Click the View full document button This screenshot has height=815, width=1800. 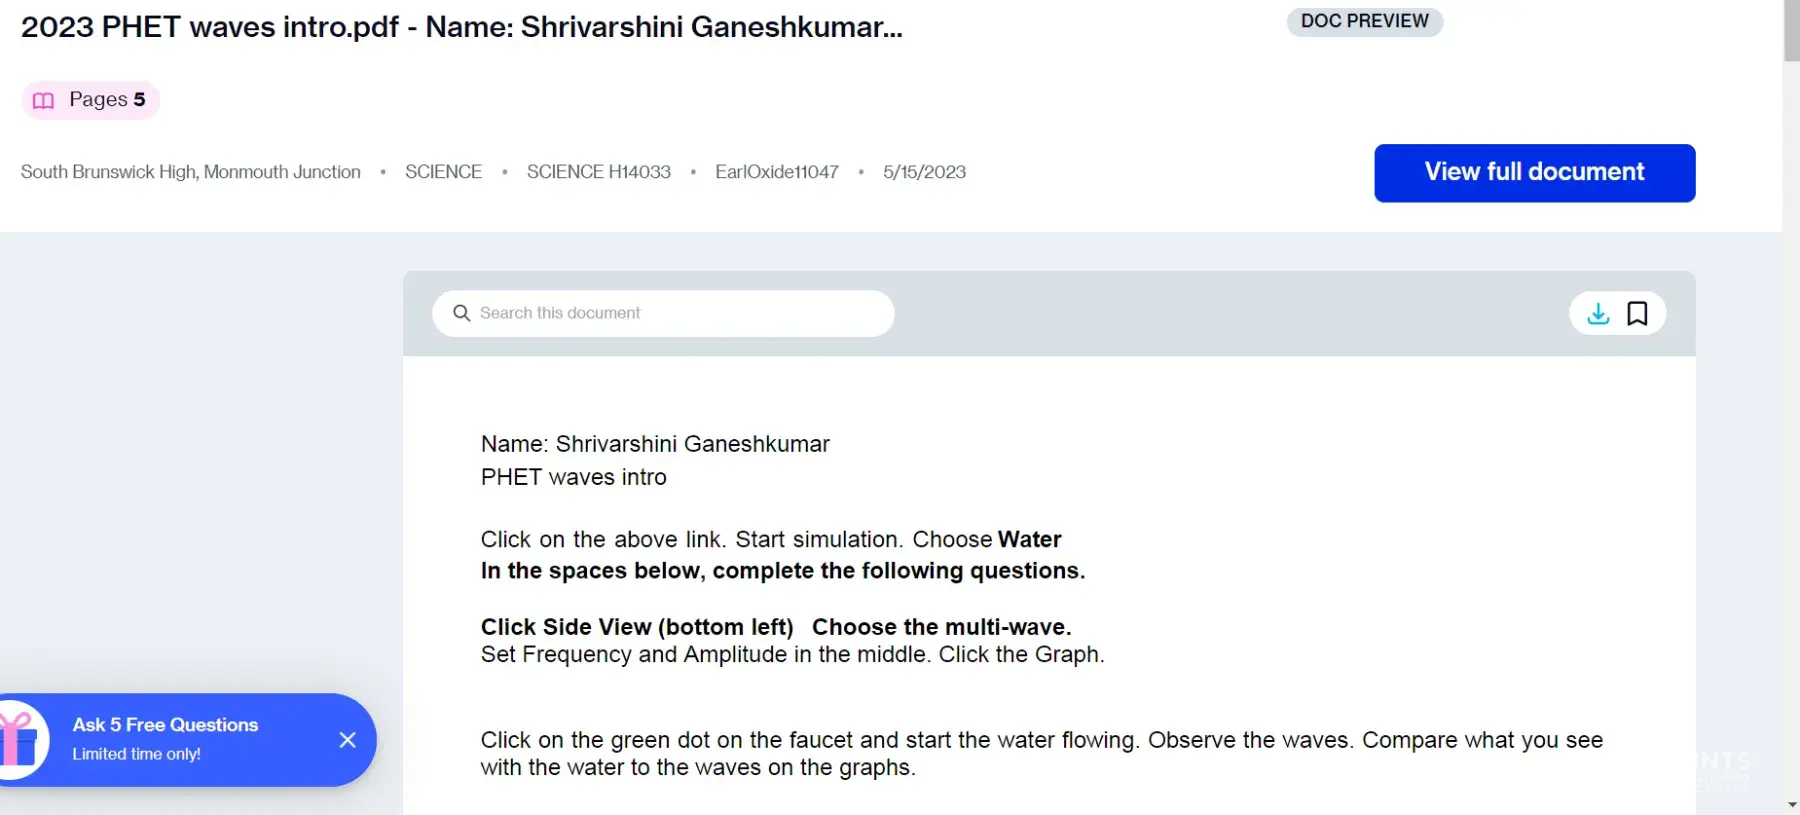click(1534, 172)
